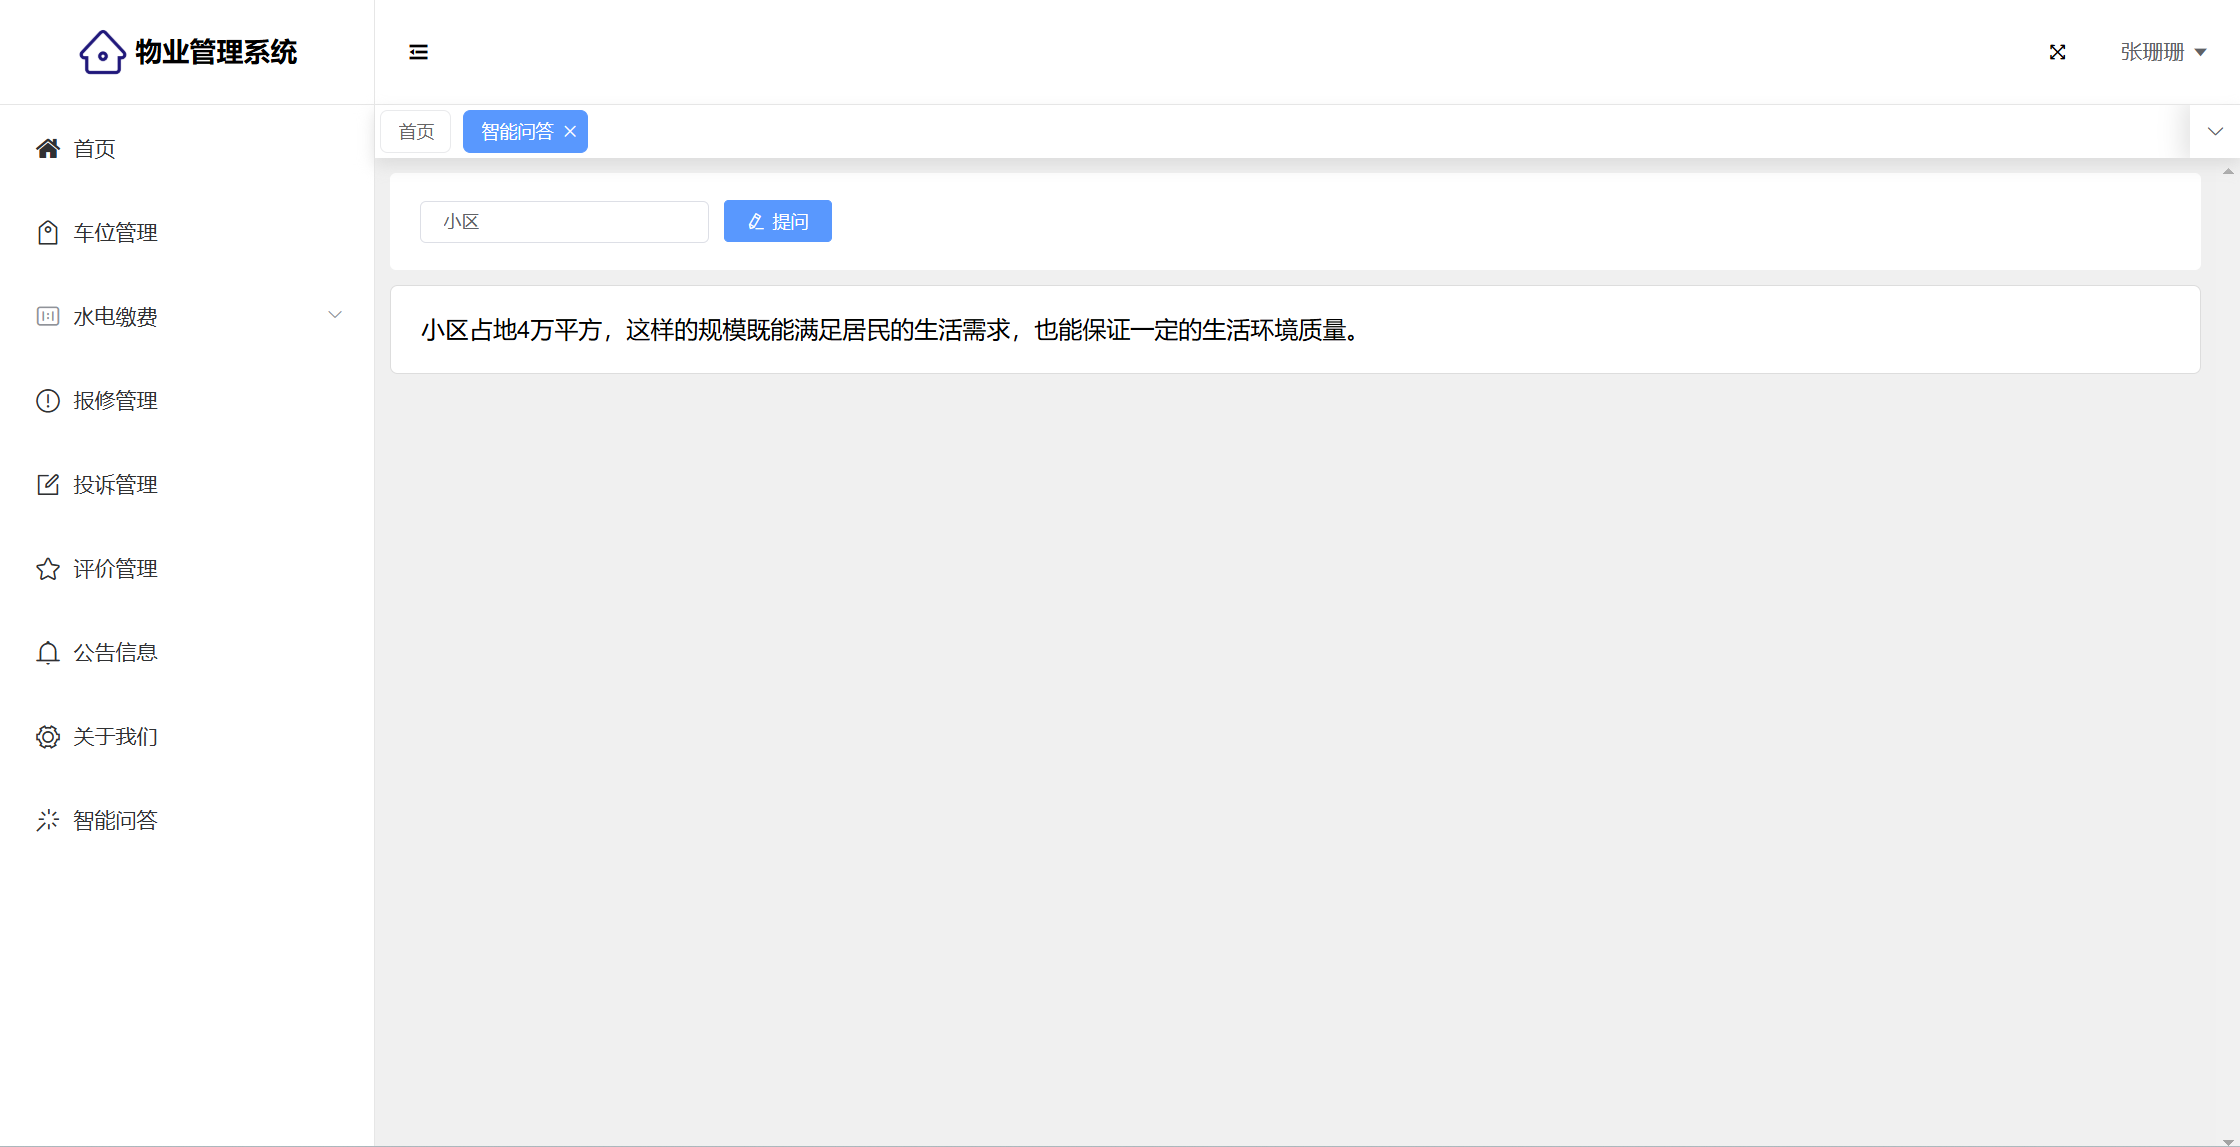This screenshot has width=2240, height=1147.
Task: Click the house logo icon
Action: [x=102, y=52]
